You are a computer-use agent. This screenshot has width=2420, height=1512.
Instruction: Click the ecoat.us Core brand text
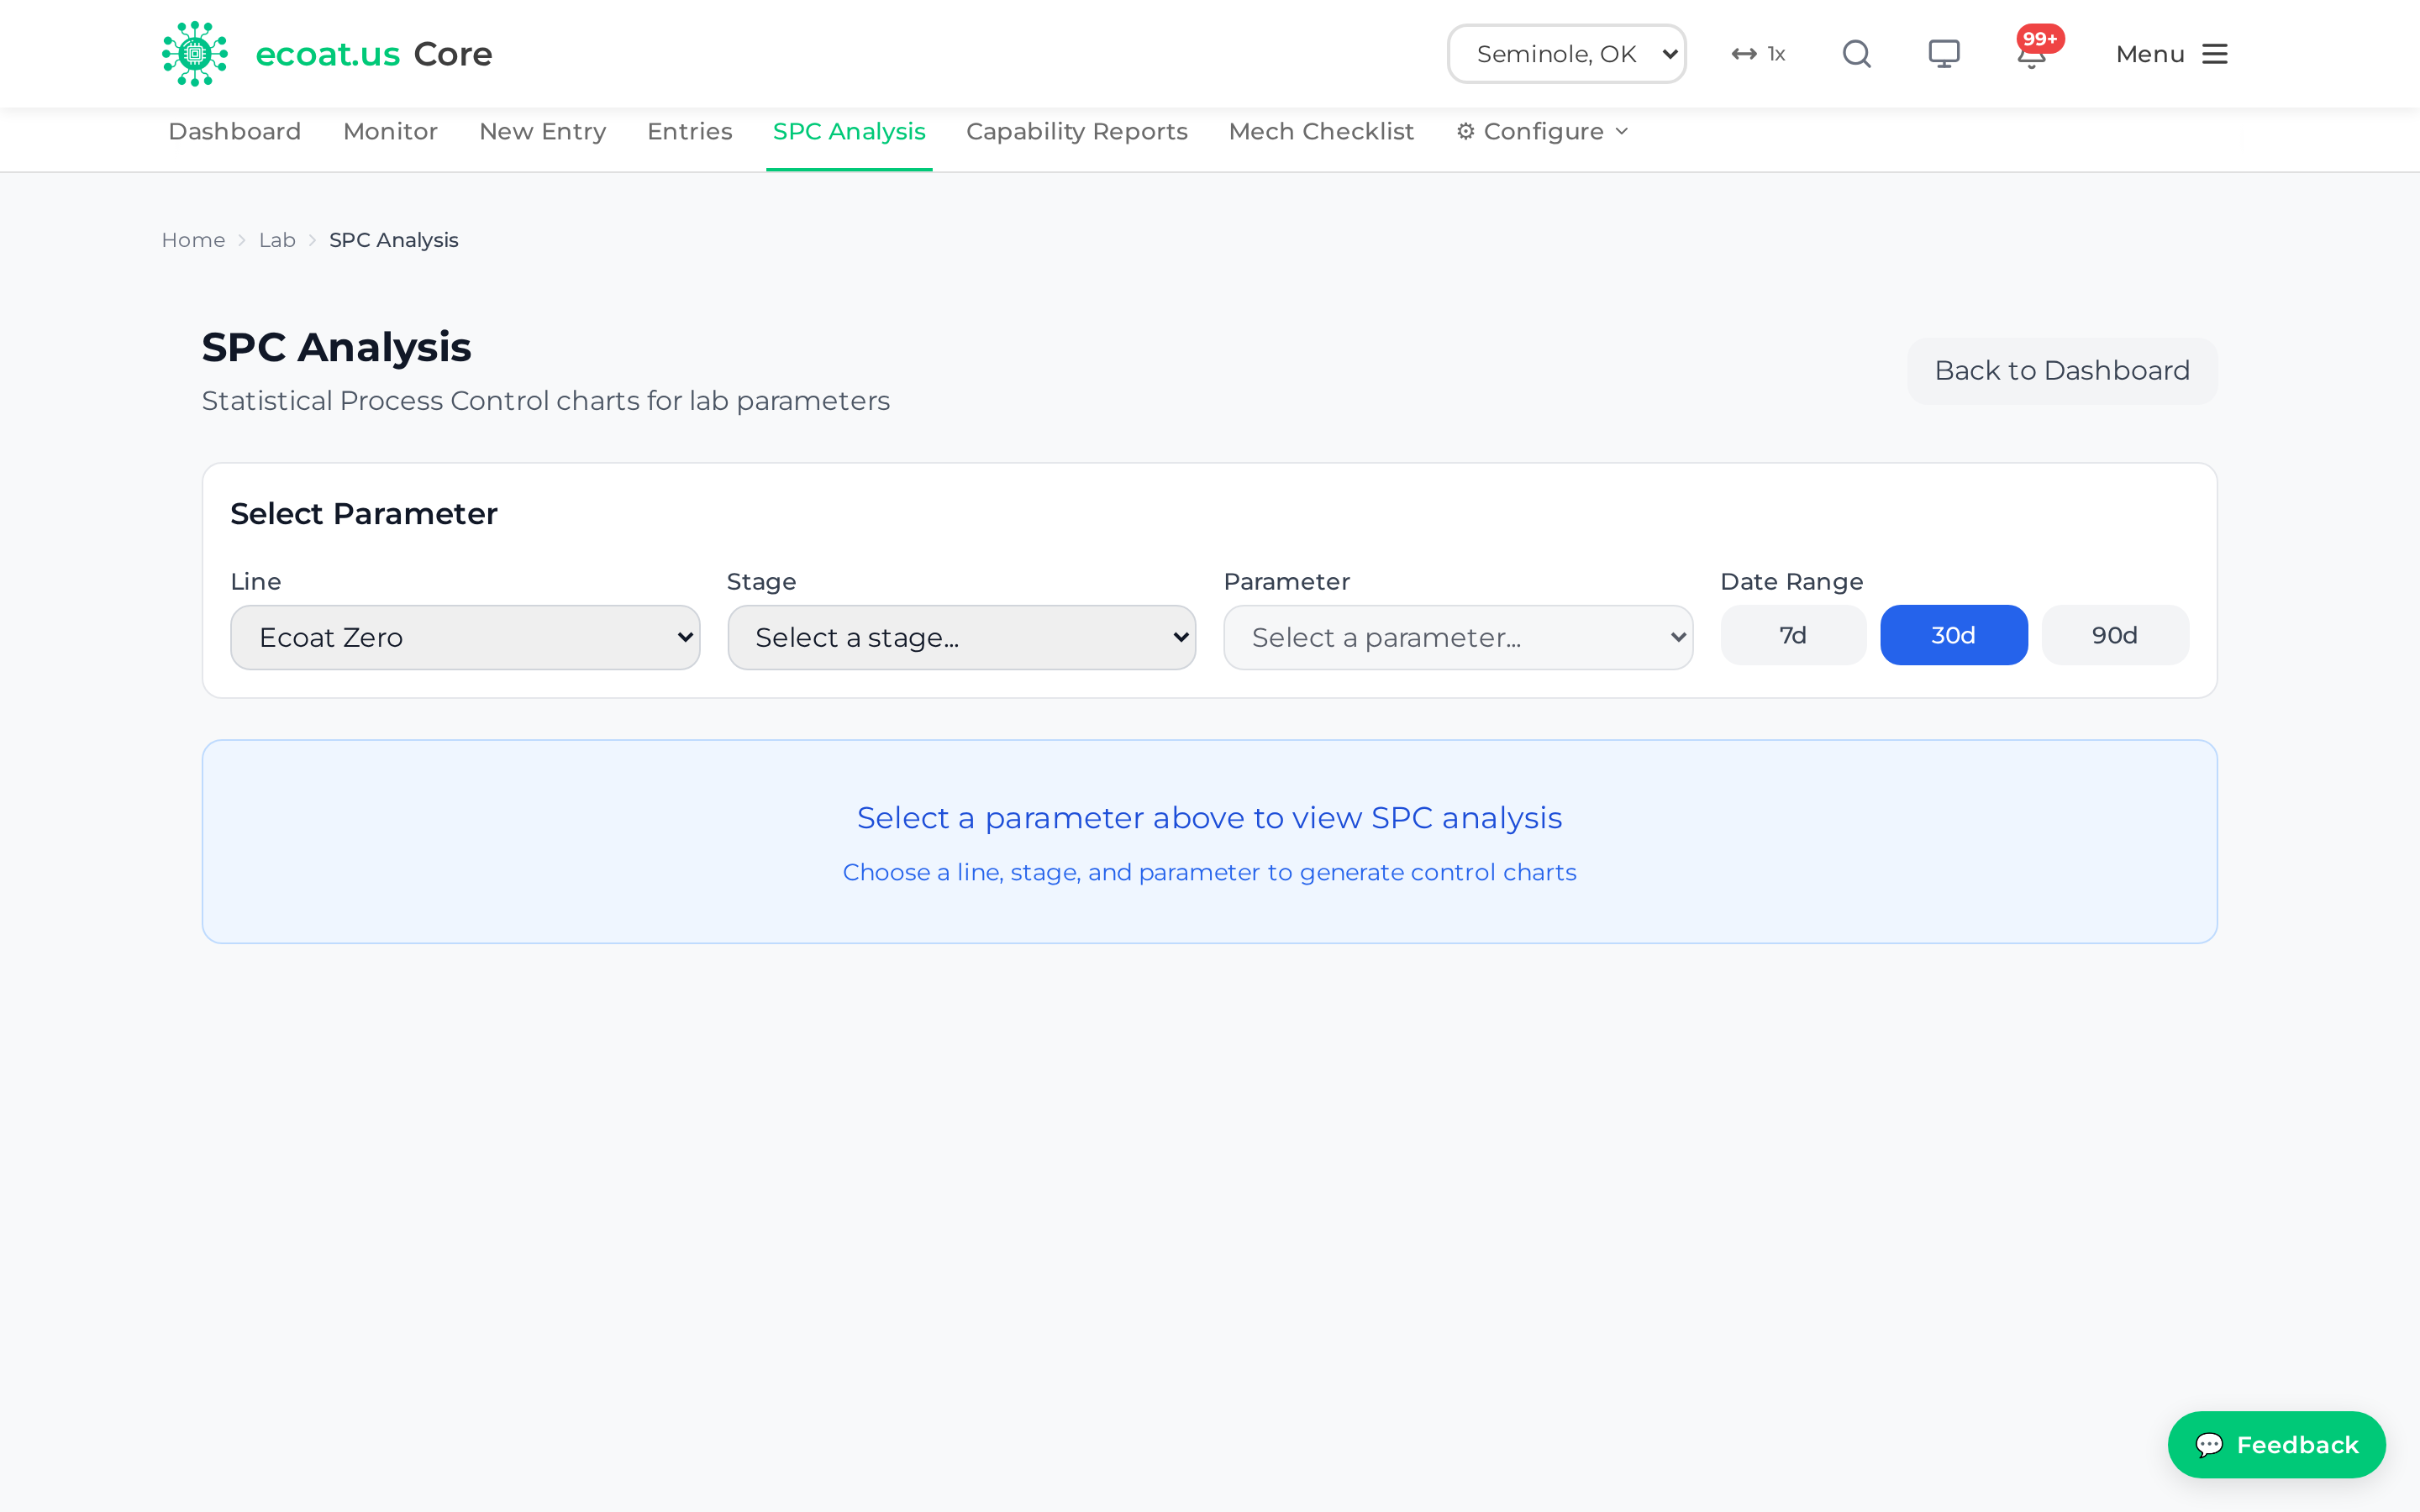tap(373, 54)
